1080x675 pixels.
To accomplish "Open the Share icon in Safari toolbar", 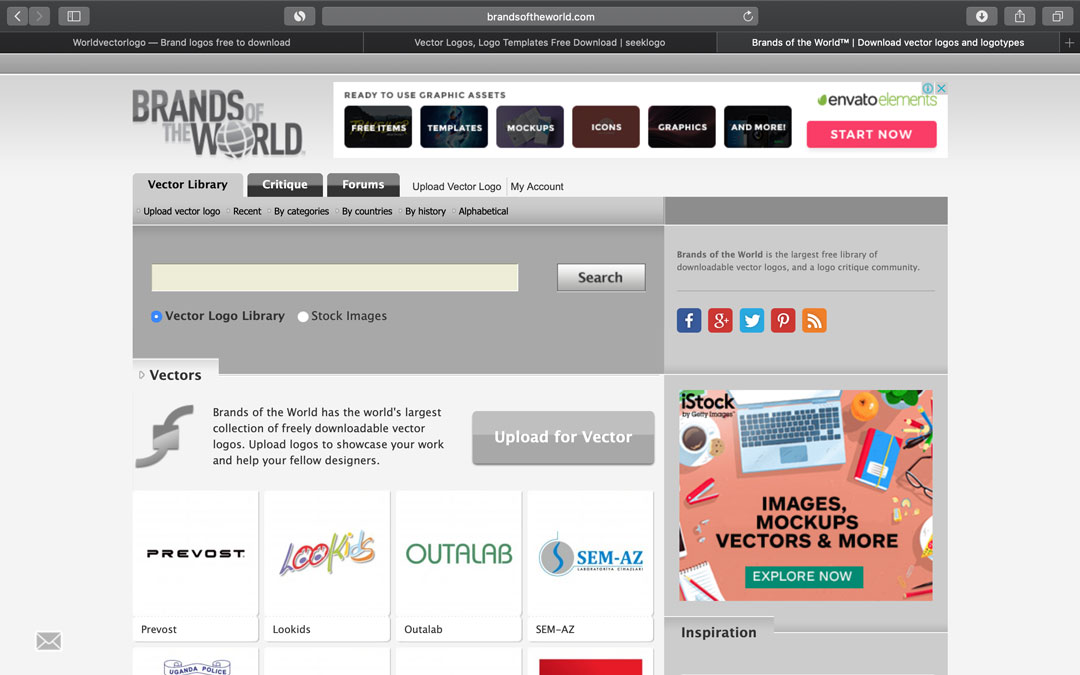I will click(x=1019, y=16).
